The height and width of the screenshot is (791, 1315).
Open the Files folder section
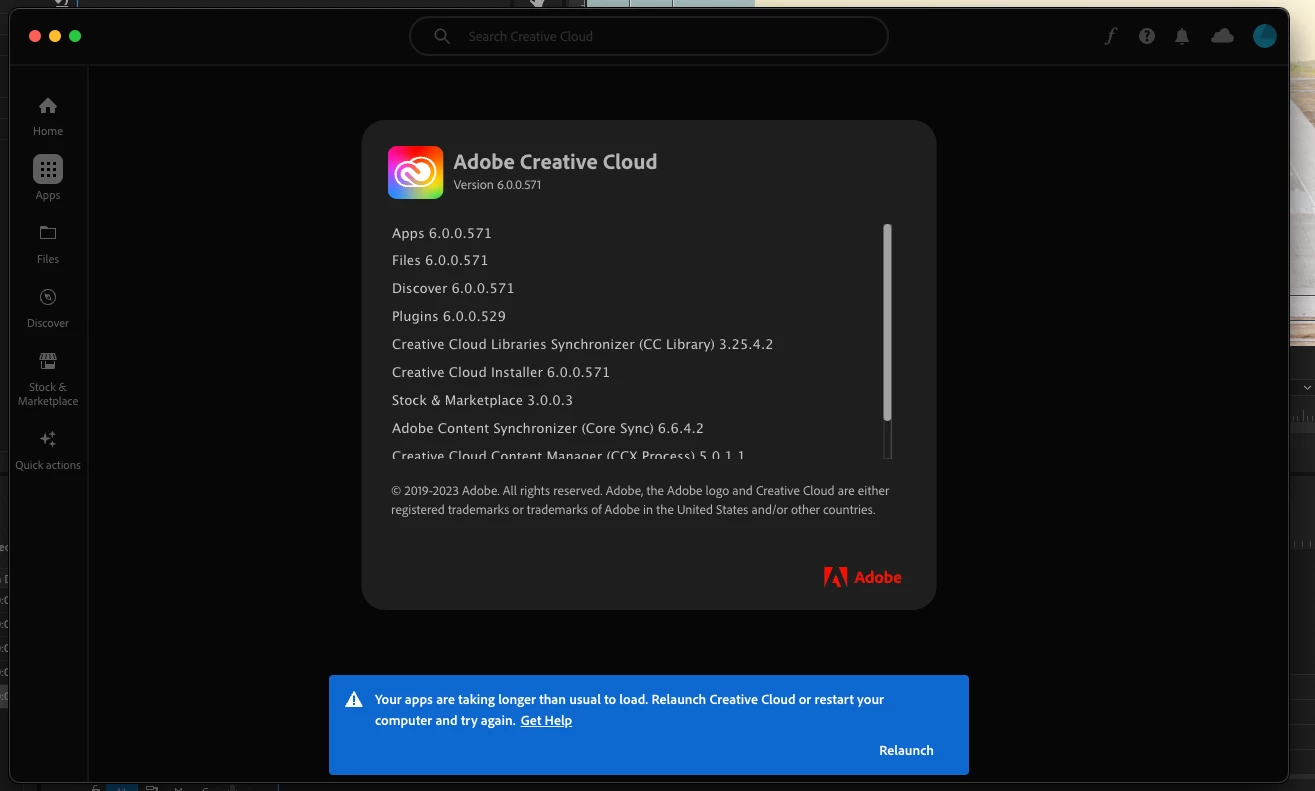[48, 244]
